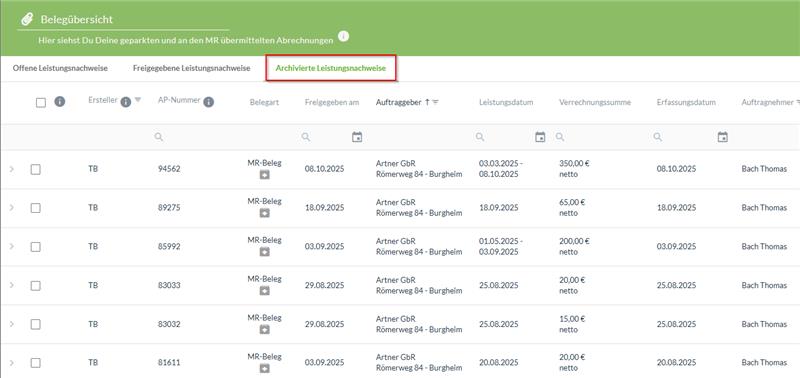
Task: Expand the row with AP-Nummer 94562
Action: [x=12, y=169]
